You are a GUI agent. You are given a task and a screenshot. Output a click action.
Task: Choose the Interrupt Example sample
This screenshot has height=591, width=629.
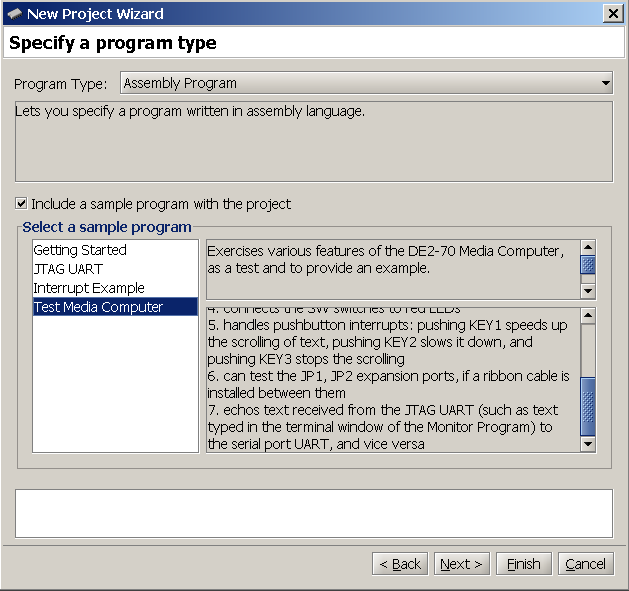89,288
